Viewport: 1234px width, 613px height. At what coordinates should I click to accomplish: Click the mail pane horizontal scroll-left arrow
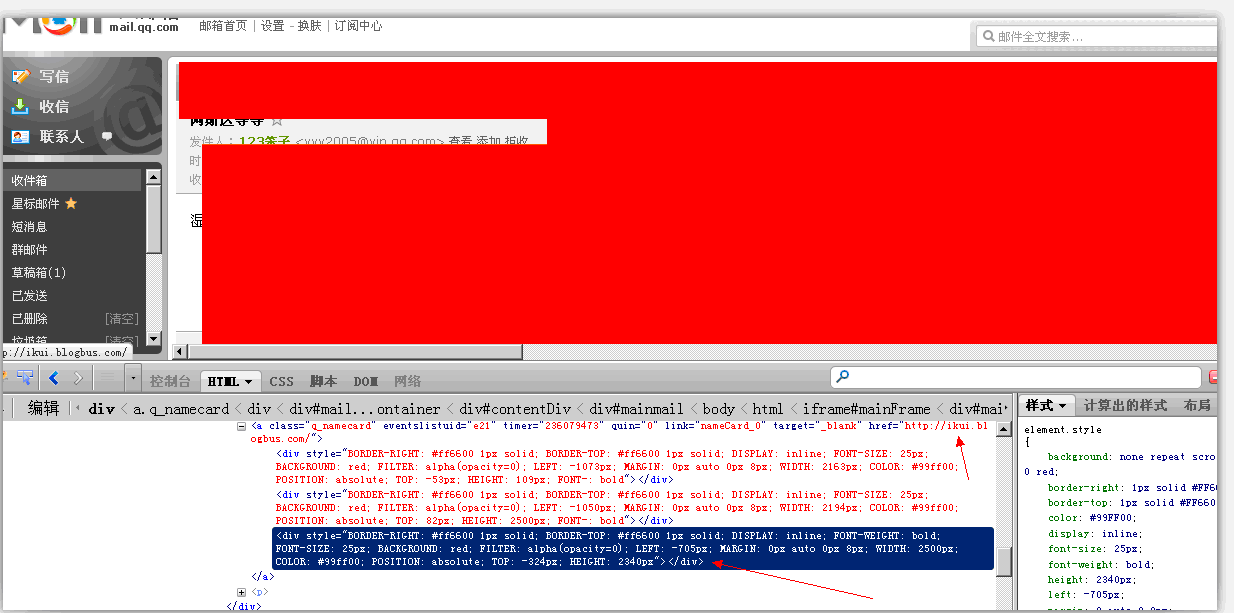point(180,352)
